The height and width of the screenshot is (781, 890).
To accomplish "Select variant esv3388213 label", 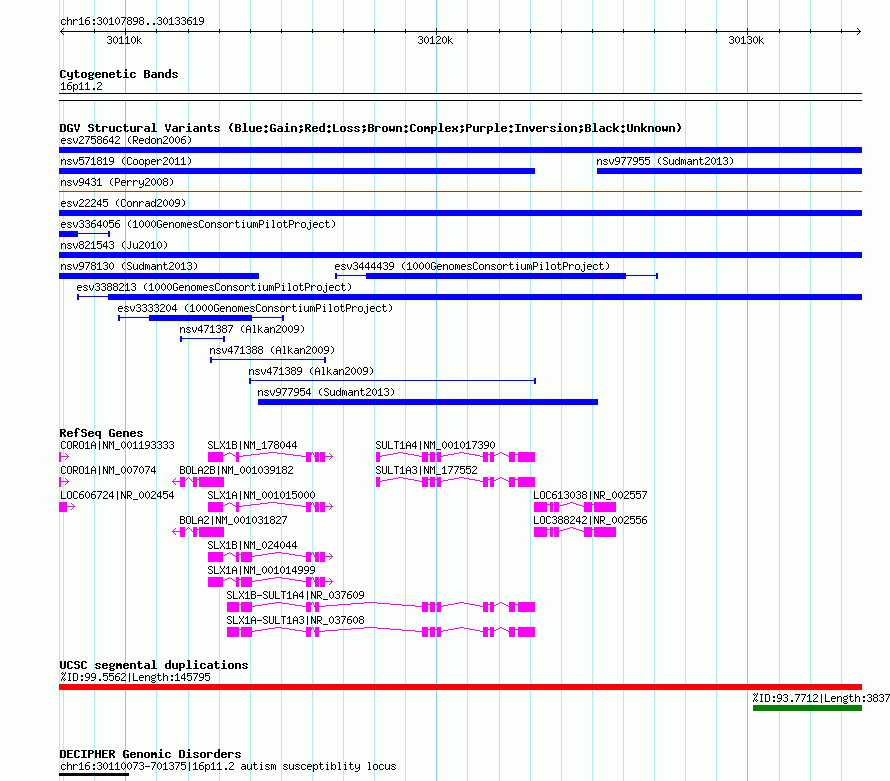I will 214,287.
